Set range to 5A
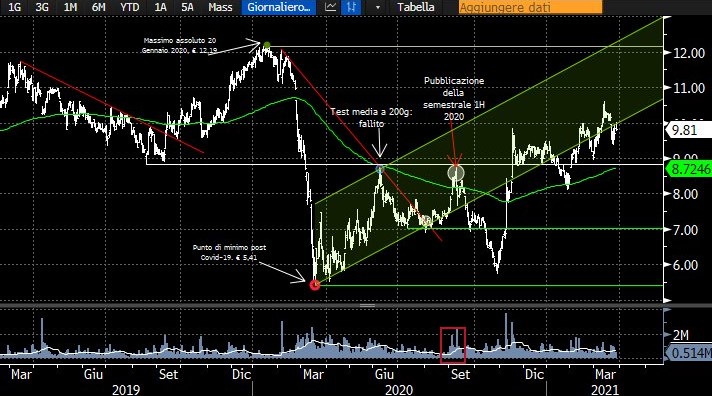Image resolution: width=712 pixels, height=396 pixels. (187, 7)
